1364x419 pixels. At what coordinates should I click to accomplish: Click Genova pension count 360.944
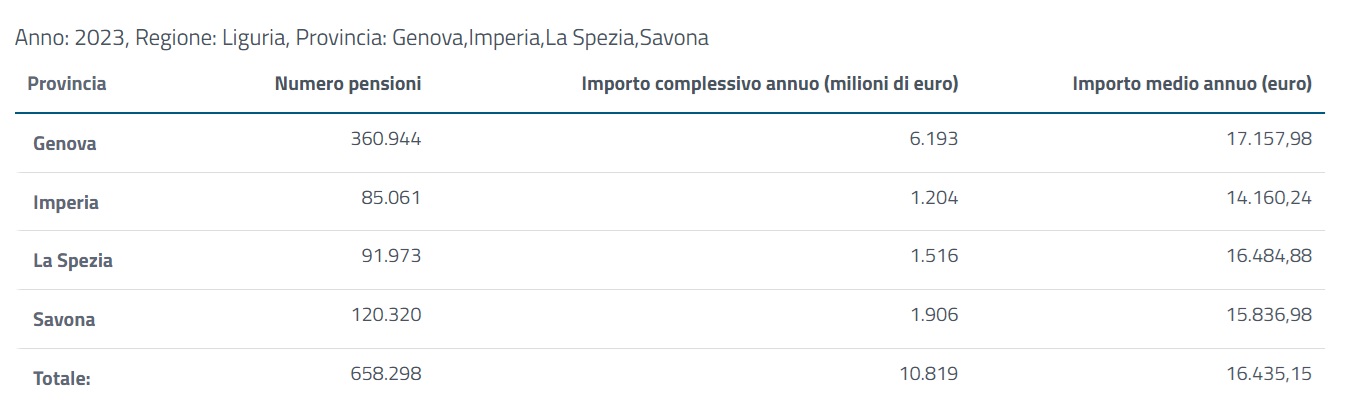(386, 139)
